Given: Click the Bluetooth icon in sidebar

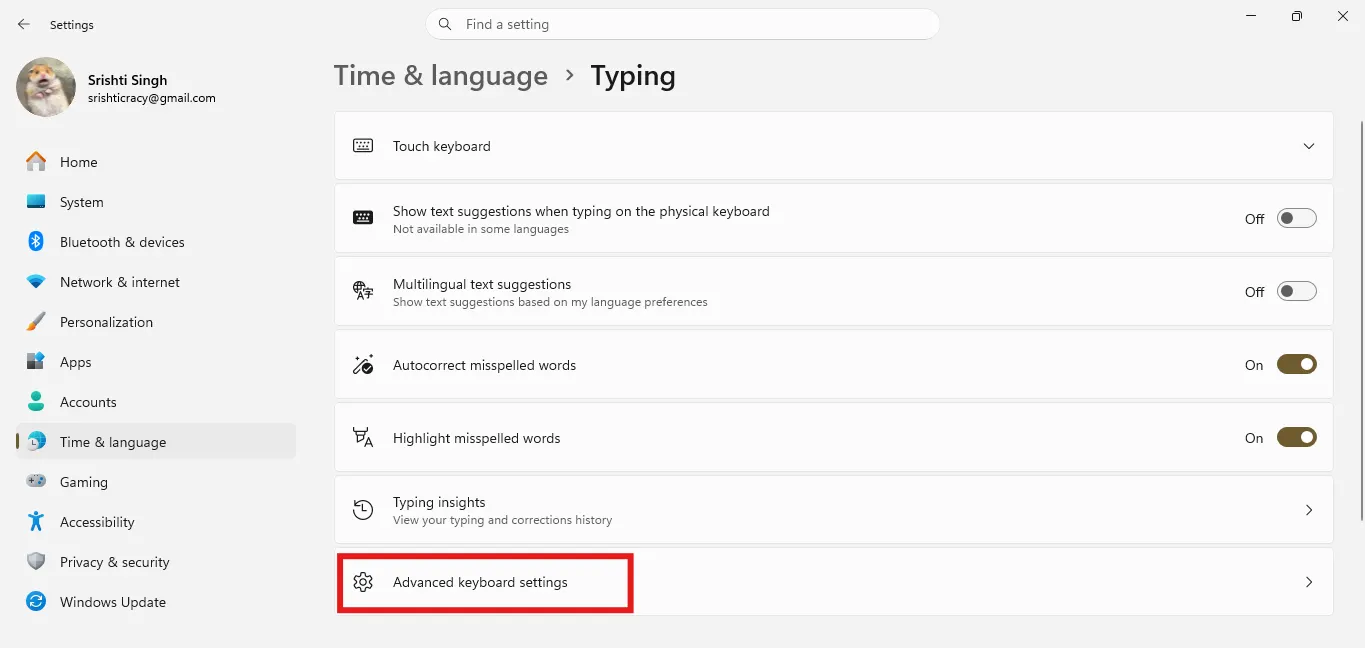Looking at the screenshot, I should pos(36,242).
